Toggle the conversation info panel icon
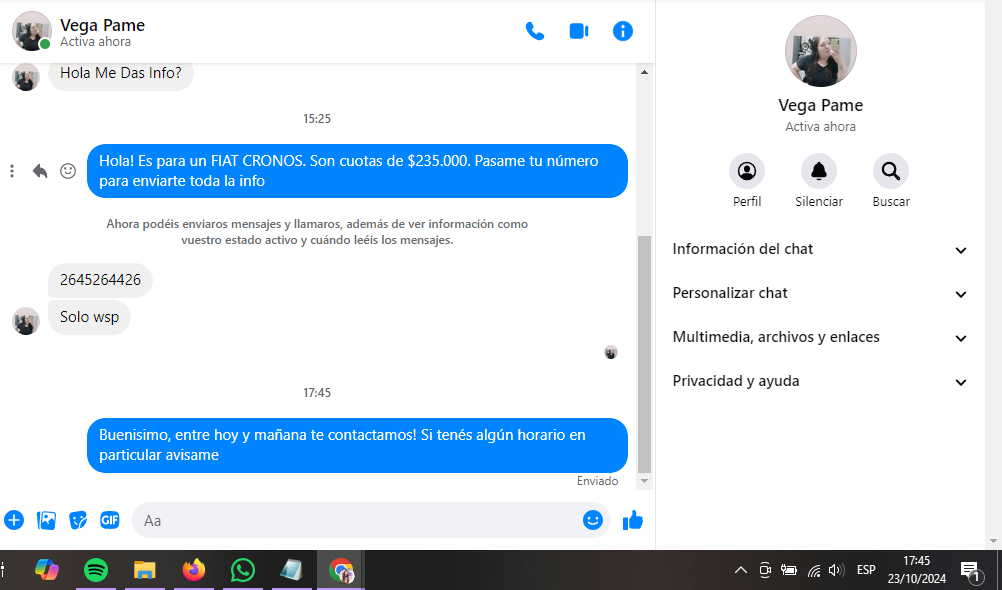 [622, 31]
